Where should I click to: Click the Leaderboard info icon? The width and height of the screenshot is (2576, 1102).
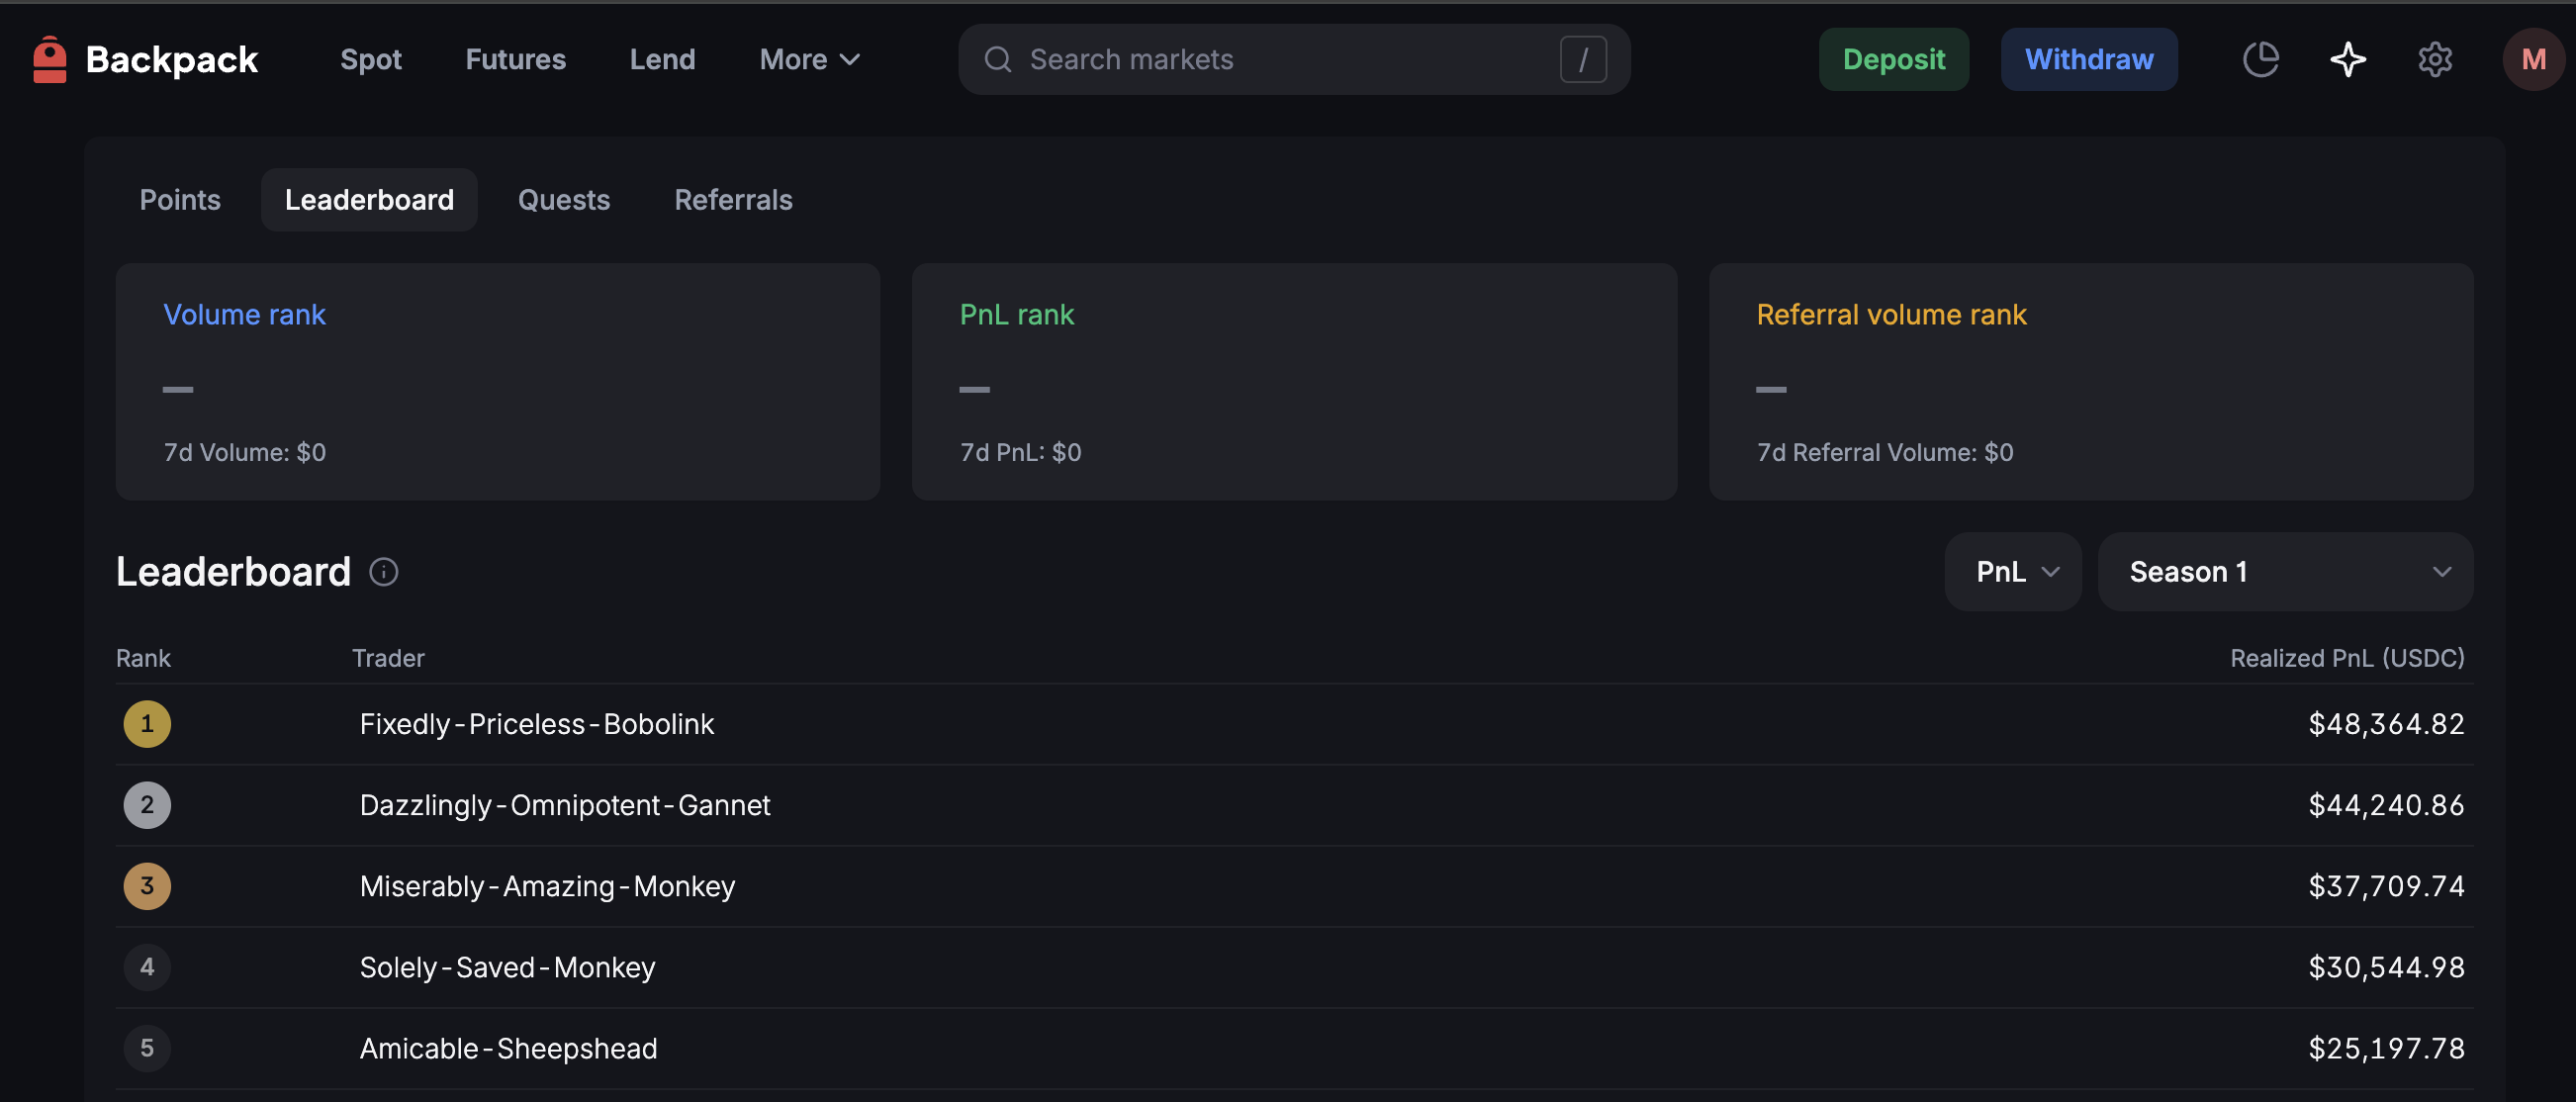pos(383,572)
